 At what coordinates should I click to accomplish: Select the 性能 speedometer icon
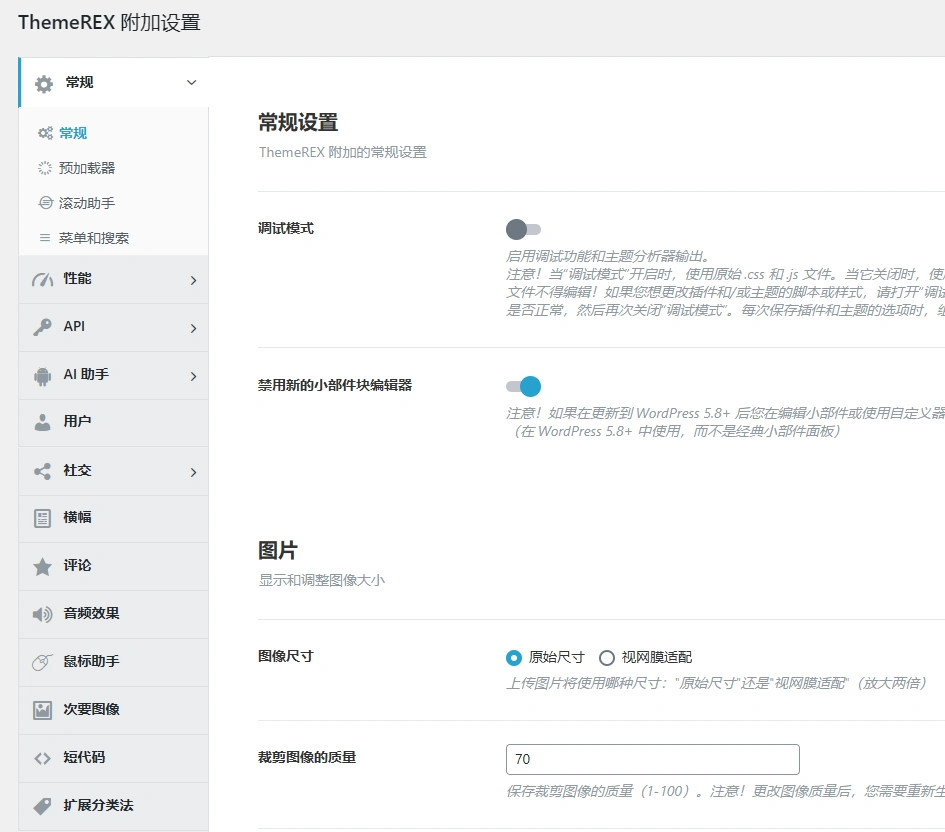point(44,279)
